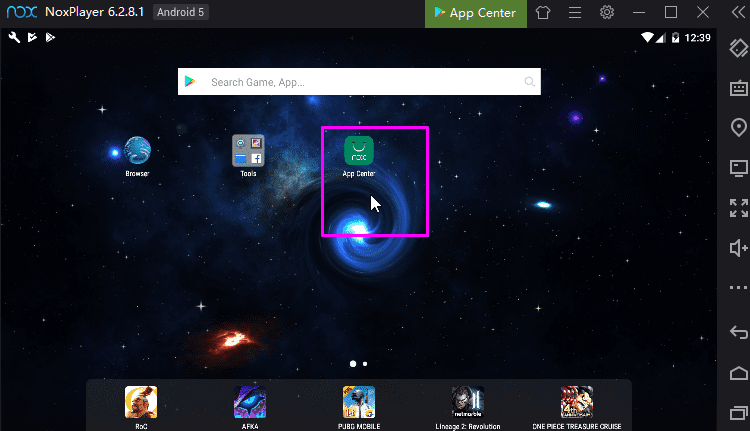Click the Google Play logo in search bar

pyautogui.click(x=190, y=82)
